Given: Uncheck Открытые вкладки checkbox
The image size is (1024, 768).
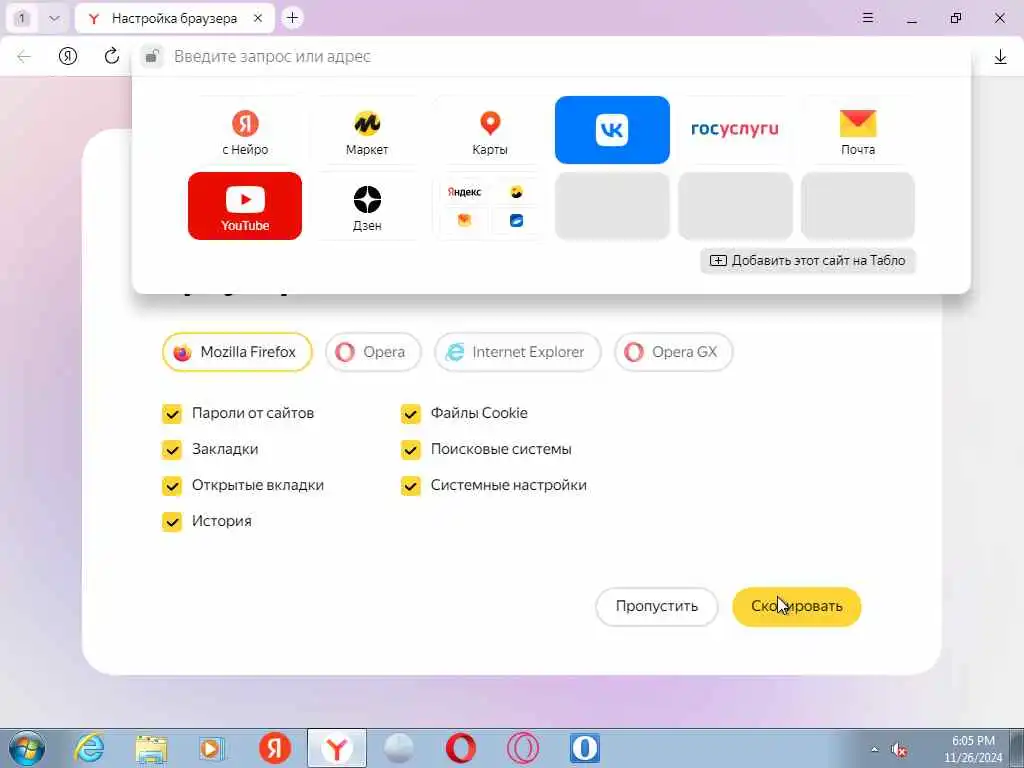Looking at the screenshot, I should pos(172,485).
